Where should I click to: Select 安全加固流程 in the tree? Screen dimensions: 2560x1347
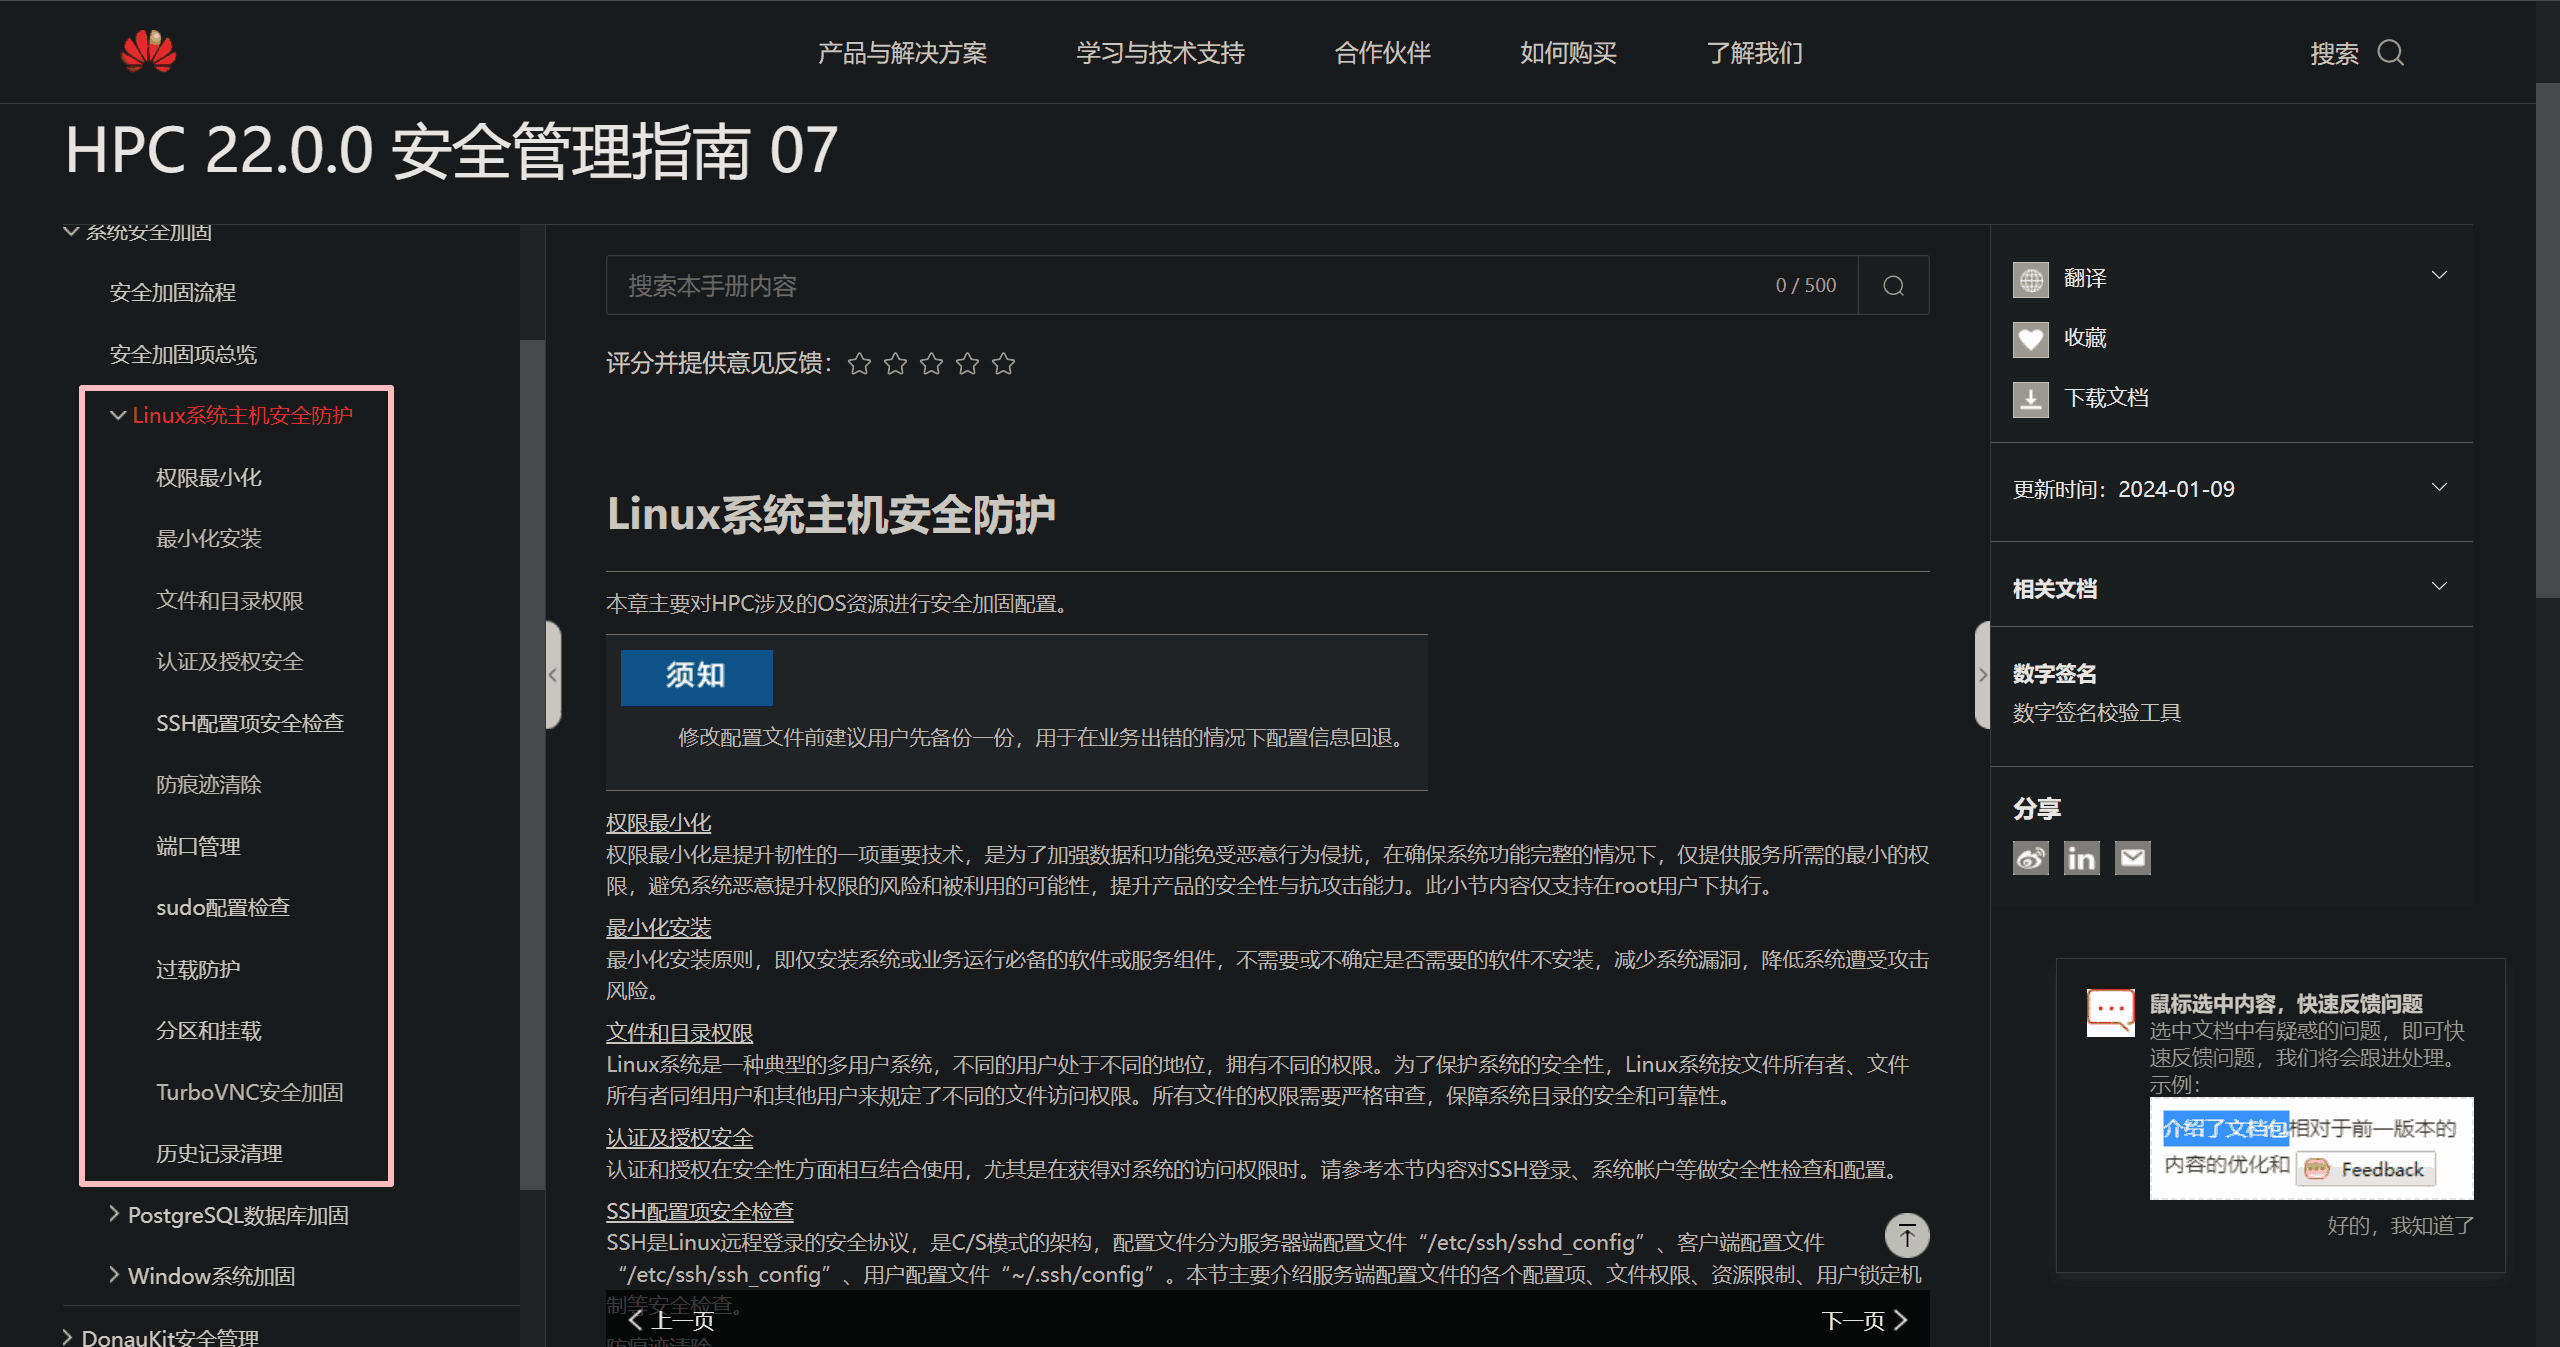(x=172, y=293)
